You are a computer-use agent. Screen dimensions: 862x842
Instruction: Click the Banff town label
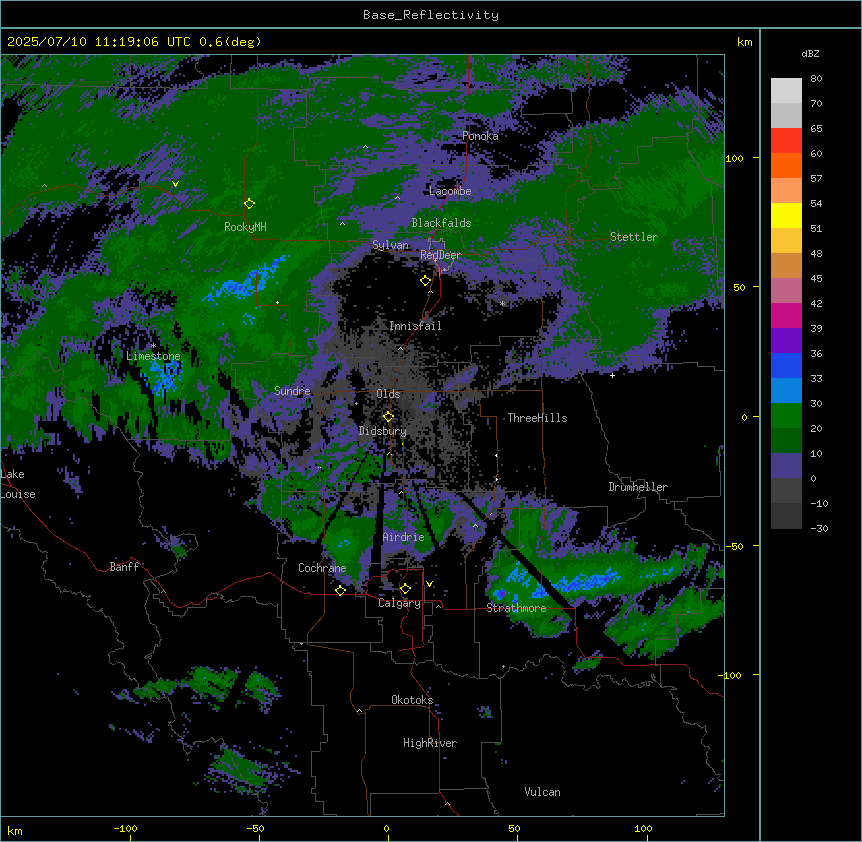click(124, 567)
